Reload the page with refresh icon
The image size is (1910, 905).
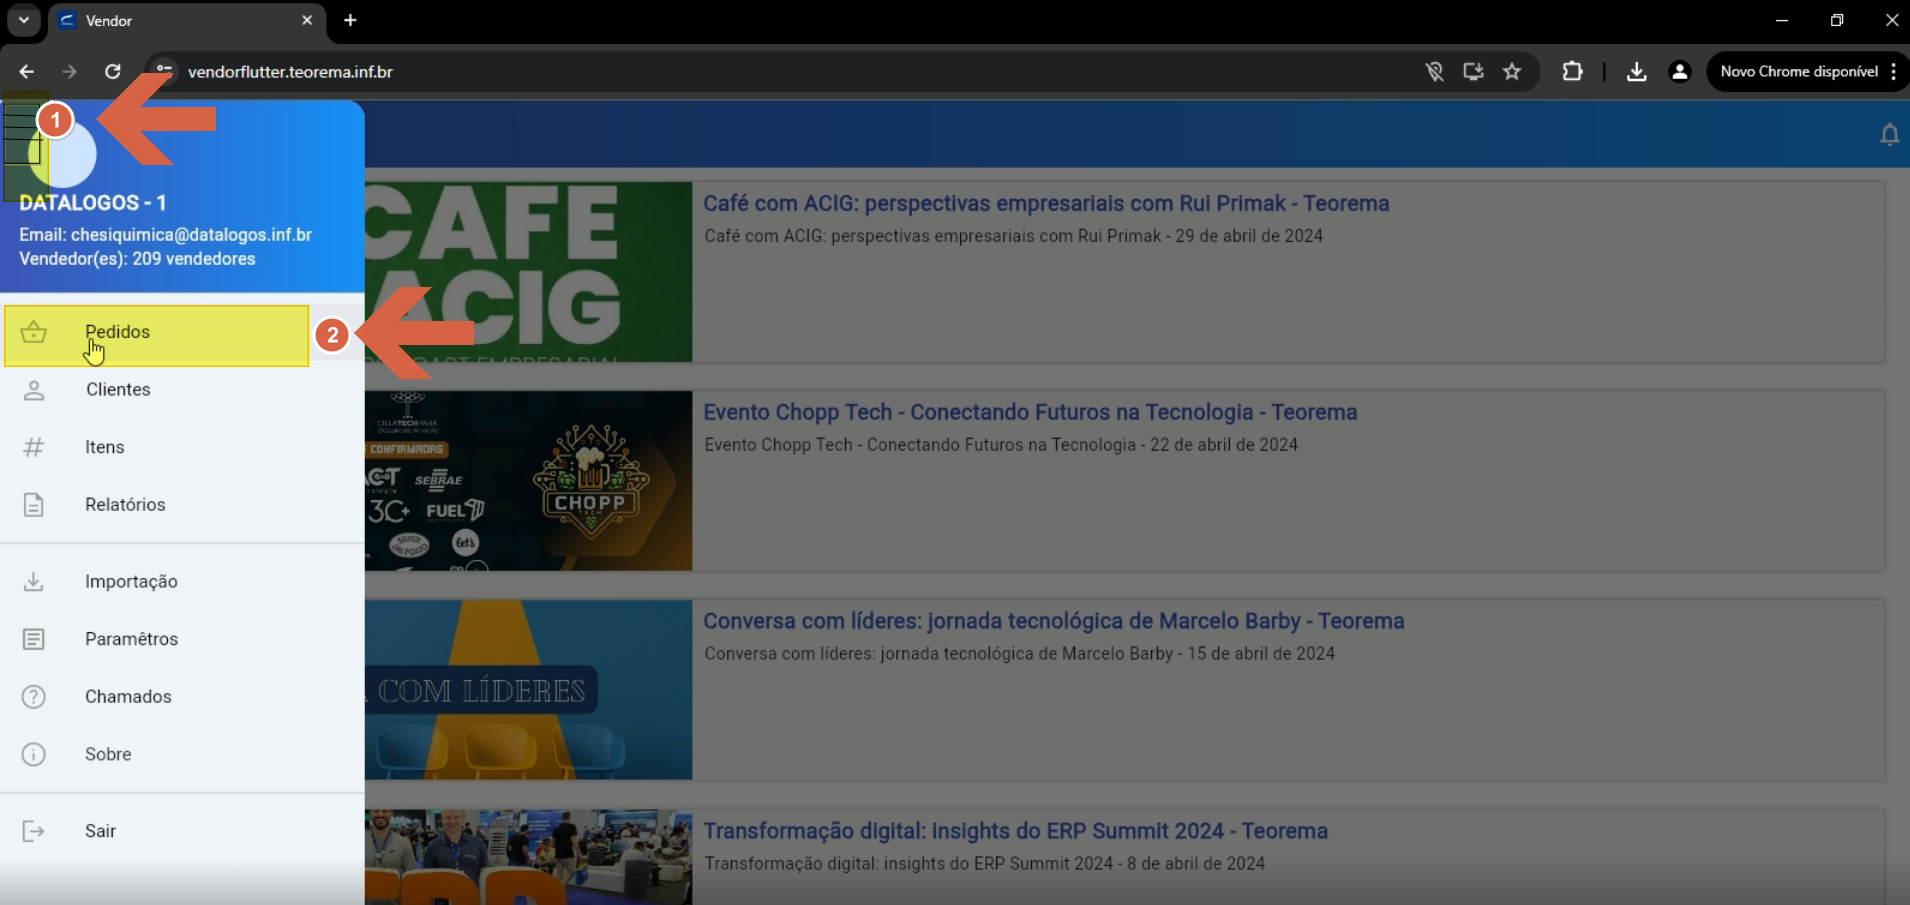tap(113, 72)
